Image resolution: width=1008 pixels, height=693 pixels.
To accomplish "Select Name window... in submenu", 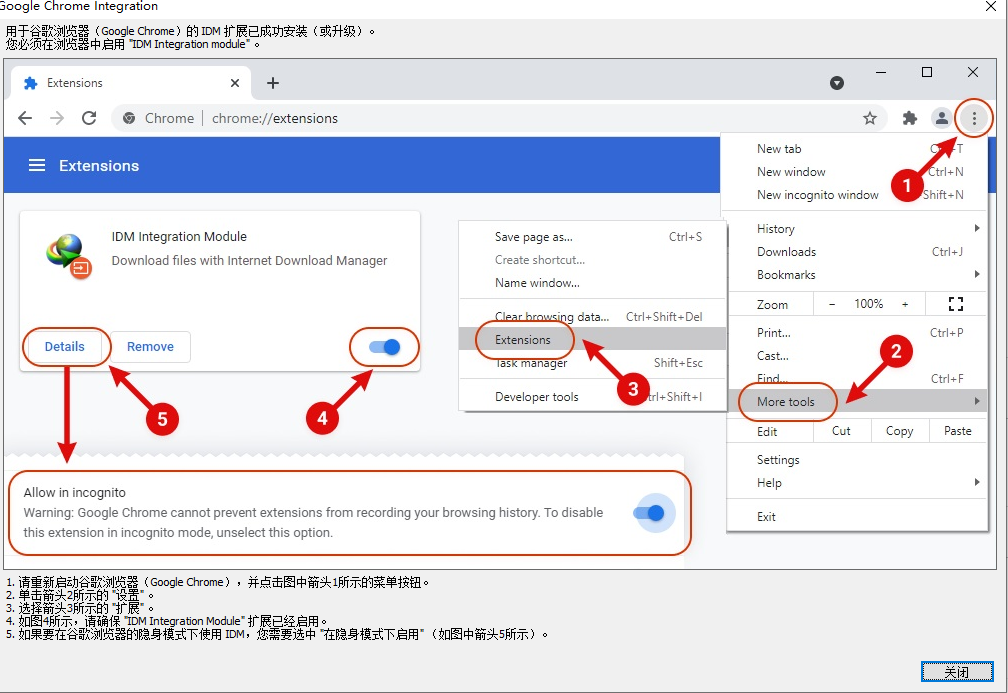I will coord(592,283).
